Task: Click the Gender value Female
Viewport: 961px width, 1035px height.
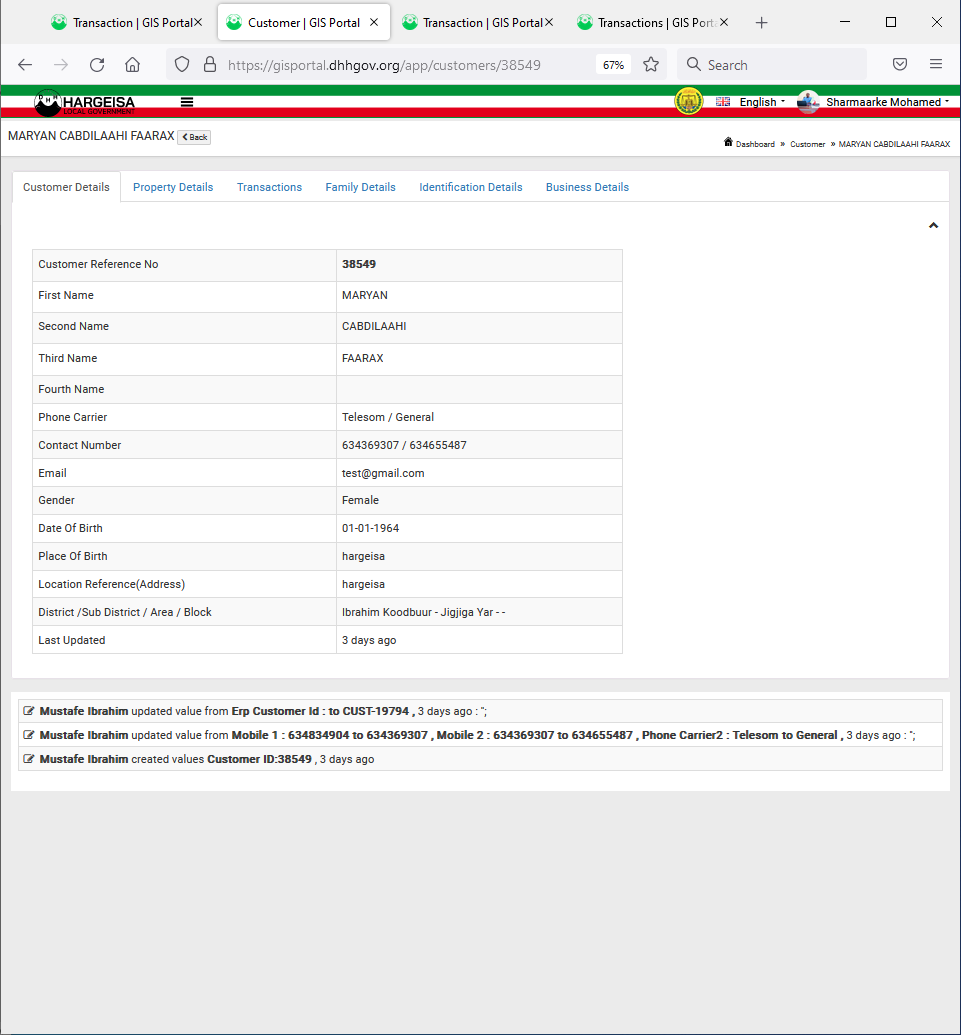Action: [x=360, y=500]
